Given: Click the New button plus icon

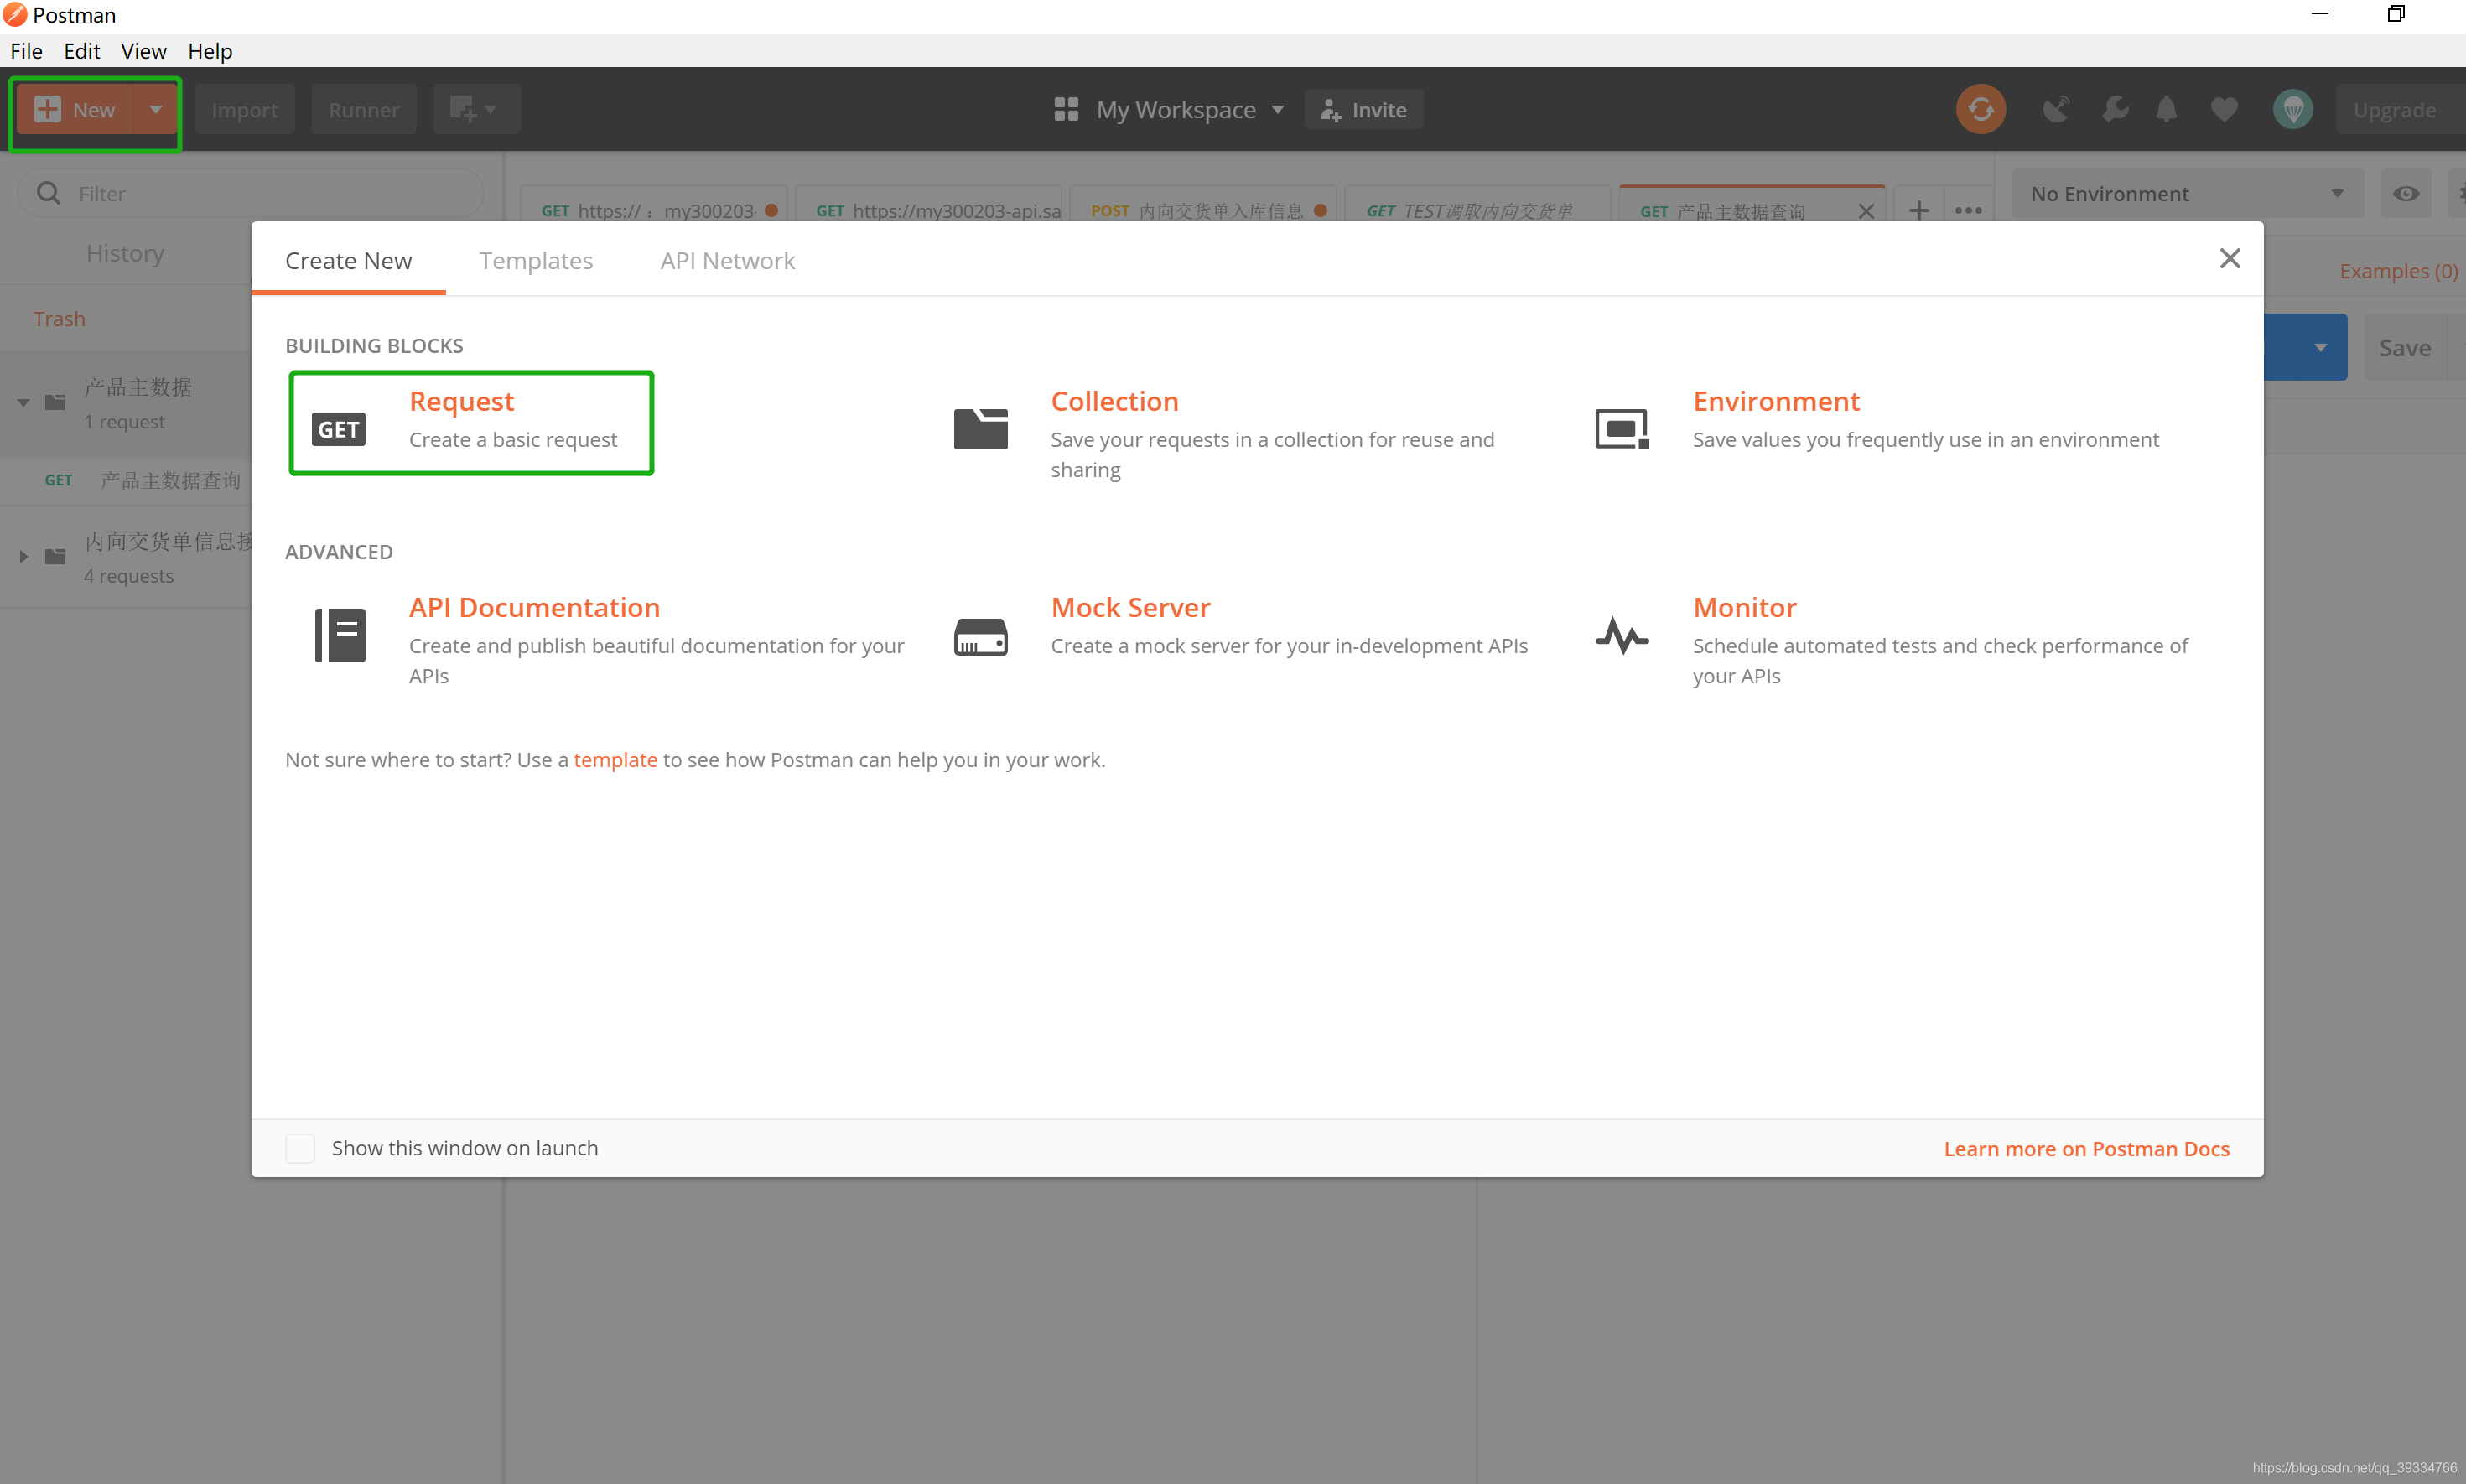Looking at the screenshot, I should click(47, 109).
